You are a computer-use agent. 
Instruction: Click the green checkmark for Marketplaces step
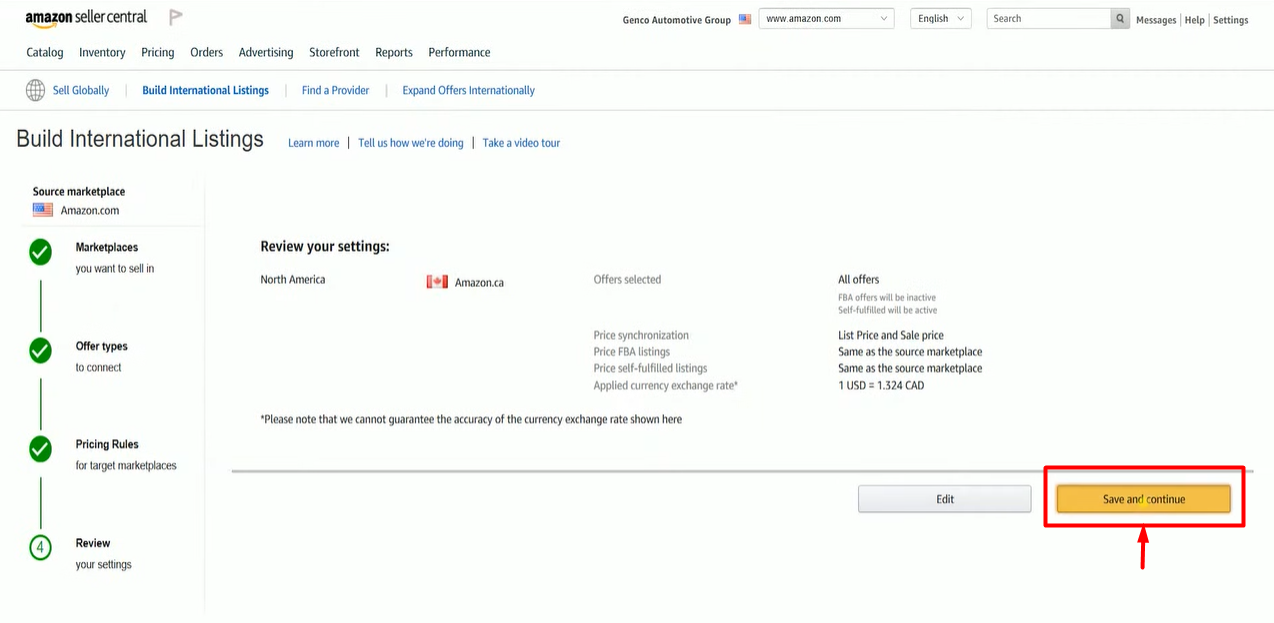[x=40, y=252]
